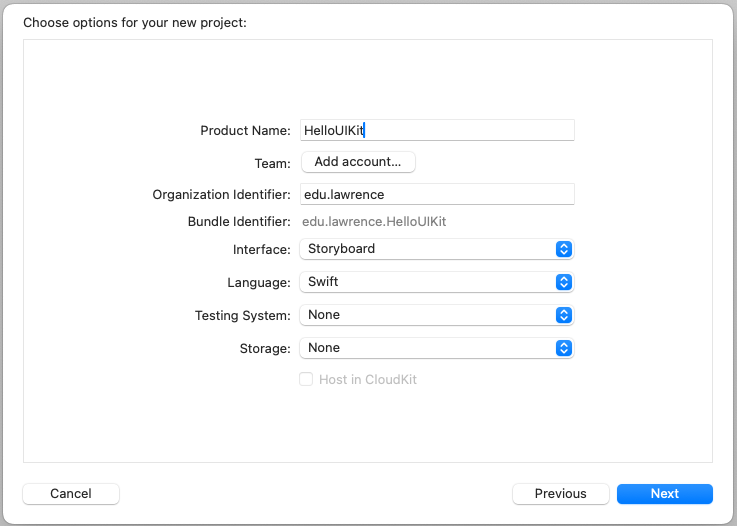Click the blue chevron icon on Interface popup
This screenshot has width=737, height=526.
tap(564, 249)
